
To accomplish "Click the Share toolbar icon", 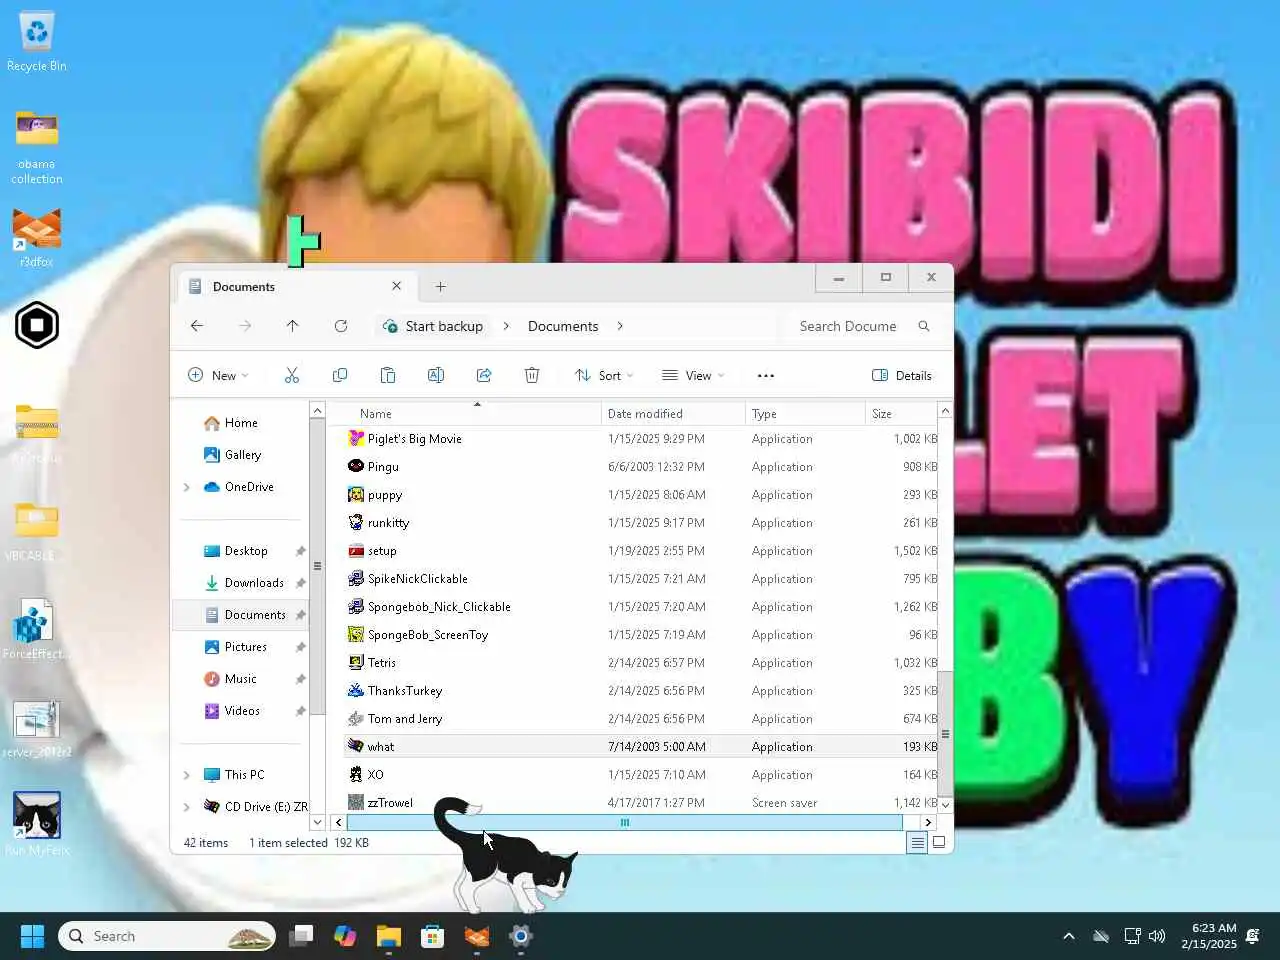I will tap(484, 375).
